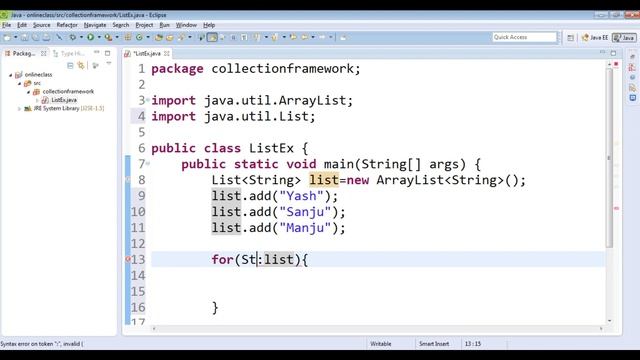Click the New Java Package toolbar icon
This screenshot has height=360, width=640.
128,38
